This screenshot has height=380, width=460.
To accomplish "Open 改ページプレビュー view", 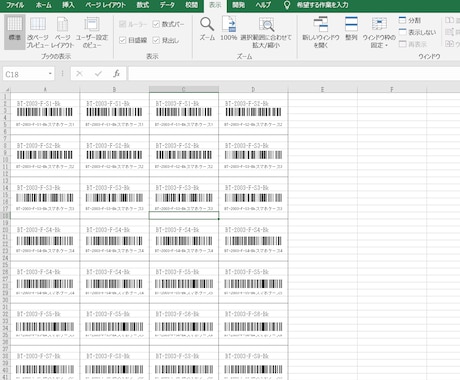I will [x=38, y=32].
